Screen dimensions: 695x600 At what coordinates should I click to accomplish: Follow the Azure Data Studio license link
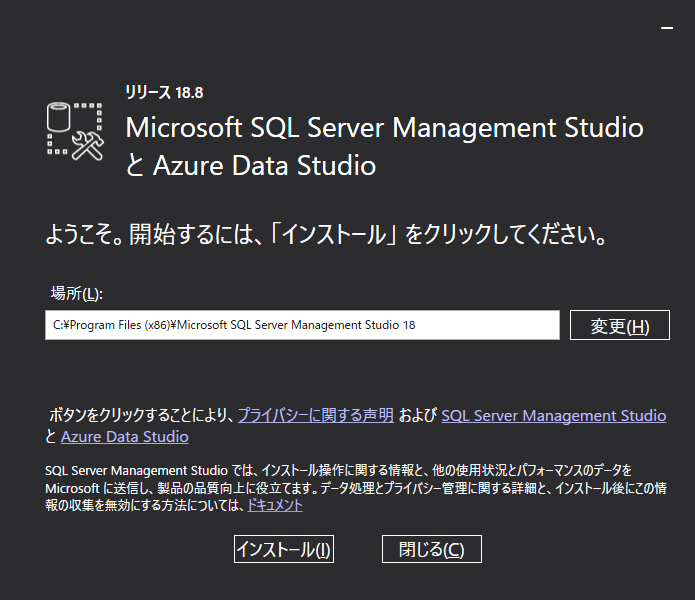point(124,437)
